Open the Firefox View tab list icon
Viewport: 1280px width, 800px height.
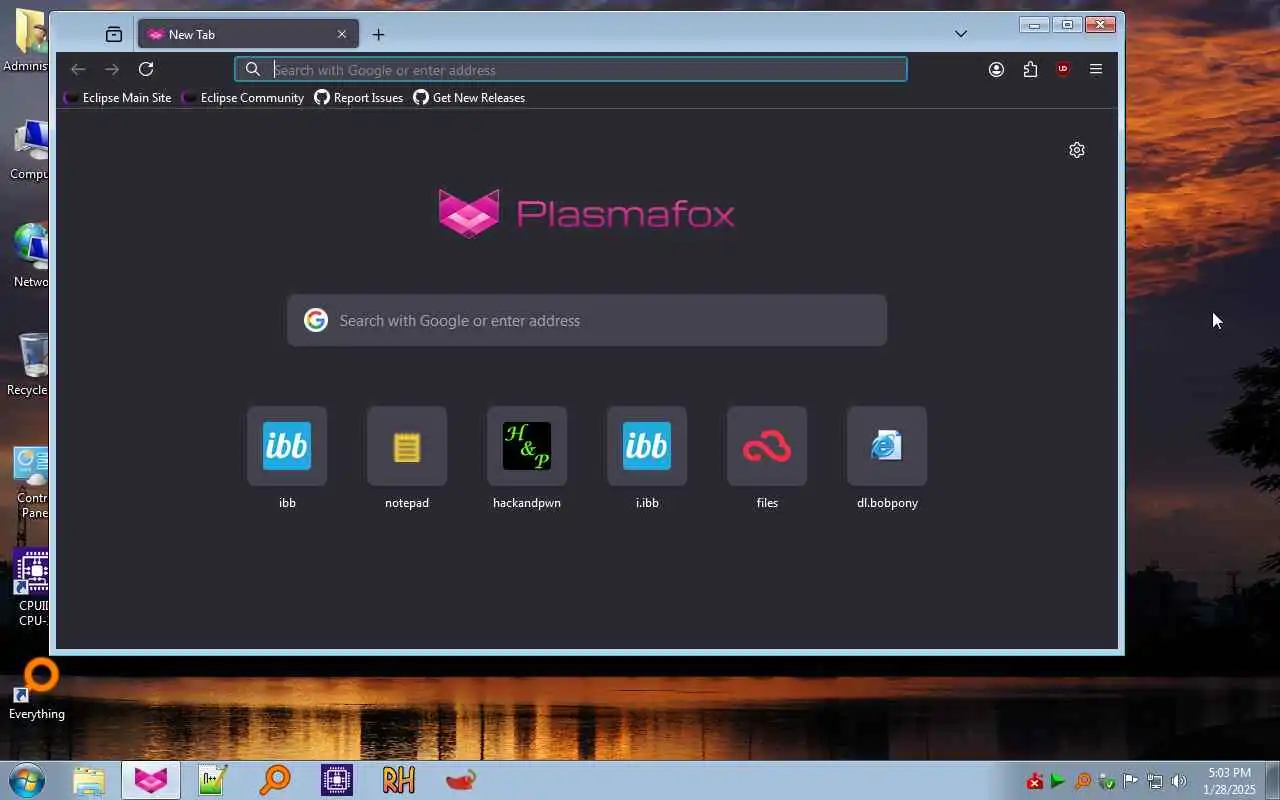point(114,34)
